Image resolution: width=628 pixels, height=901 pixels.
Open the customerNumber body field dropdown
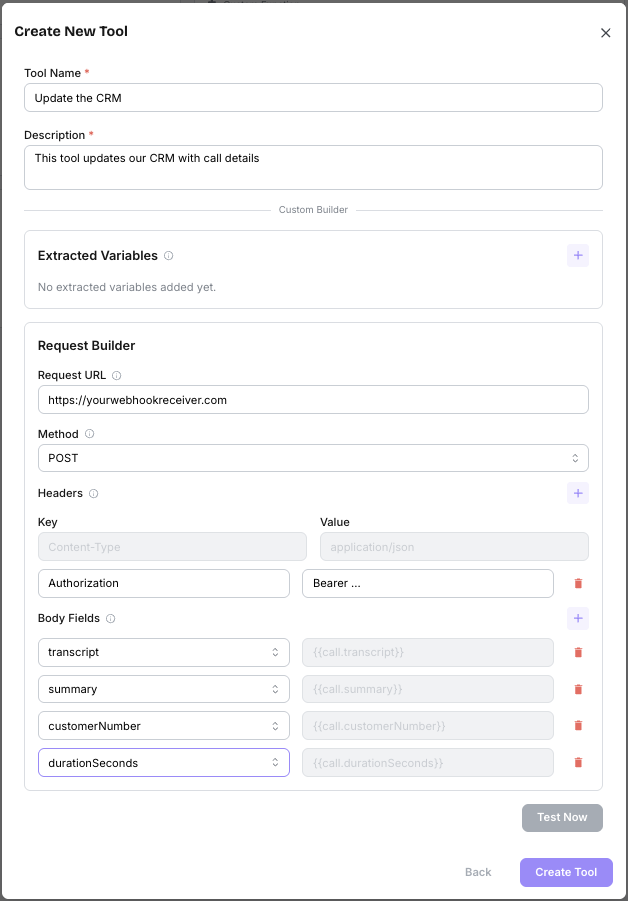point(164,726)
